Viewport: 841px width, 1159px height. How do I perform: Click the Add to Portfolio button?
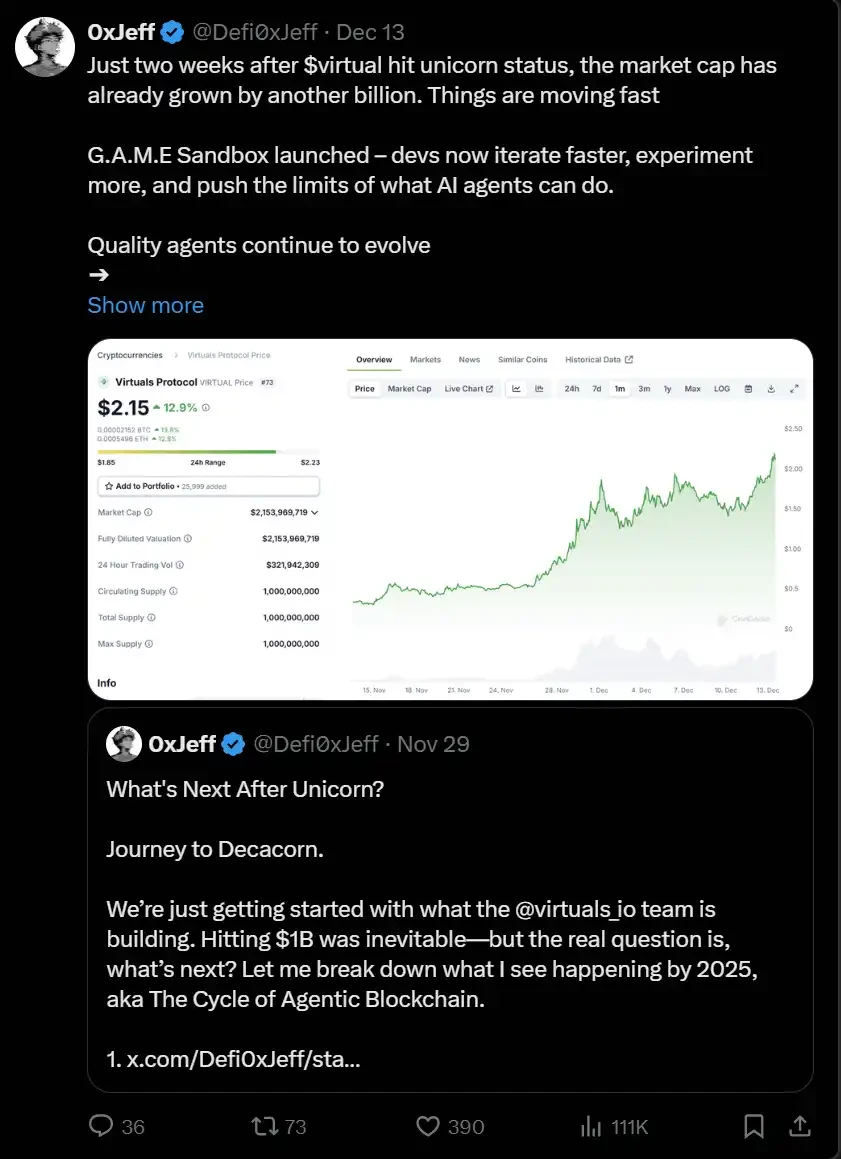[208, 486]
